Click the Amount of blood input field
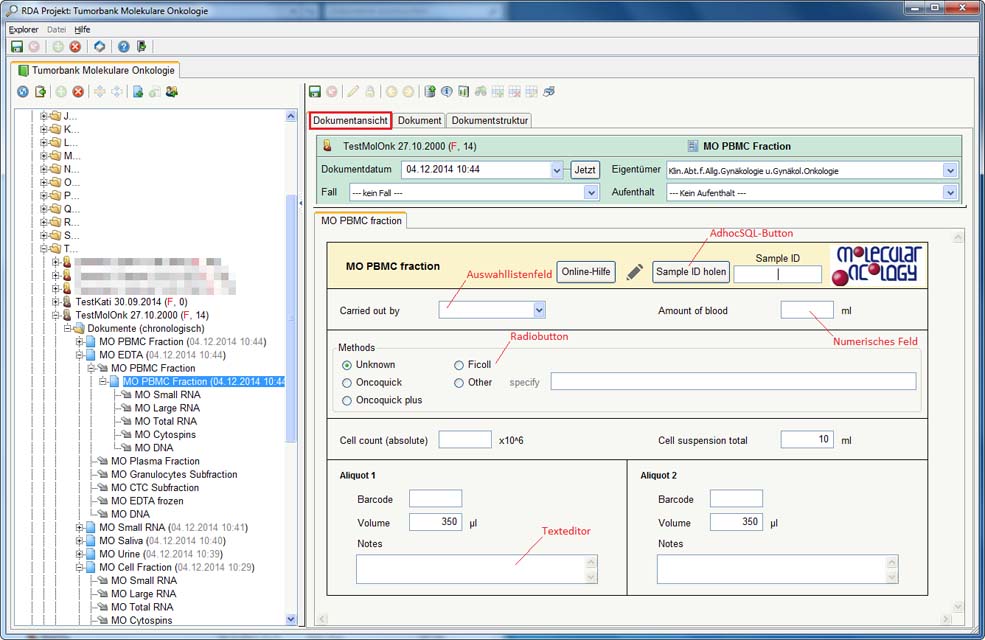Screen dimensions: 985x640 click(806, 311)
